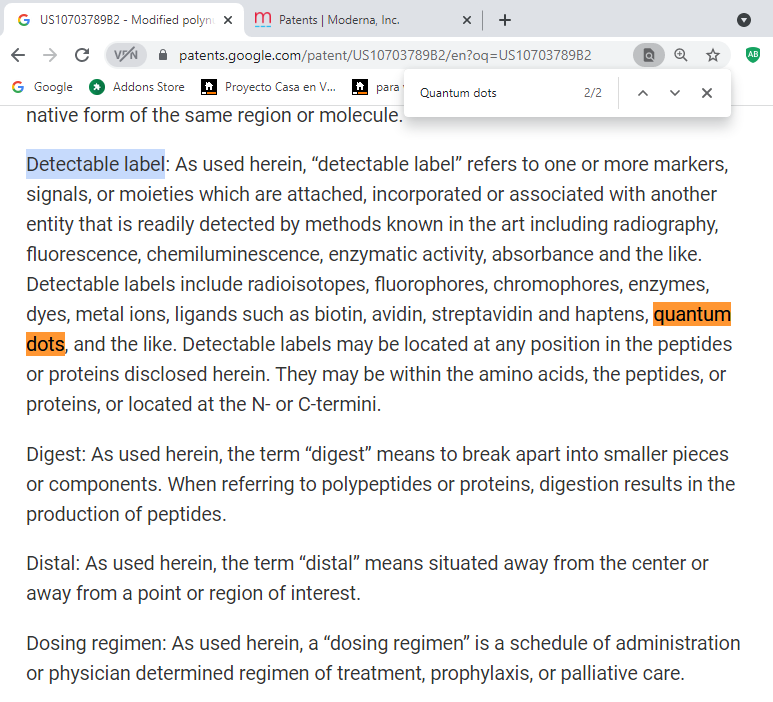The height and width of the screenshot is (702, 773).
Task: Click the browser back arrow
Action: [18, 55]
